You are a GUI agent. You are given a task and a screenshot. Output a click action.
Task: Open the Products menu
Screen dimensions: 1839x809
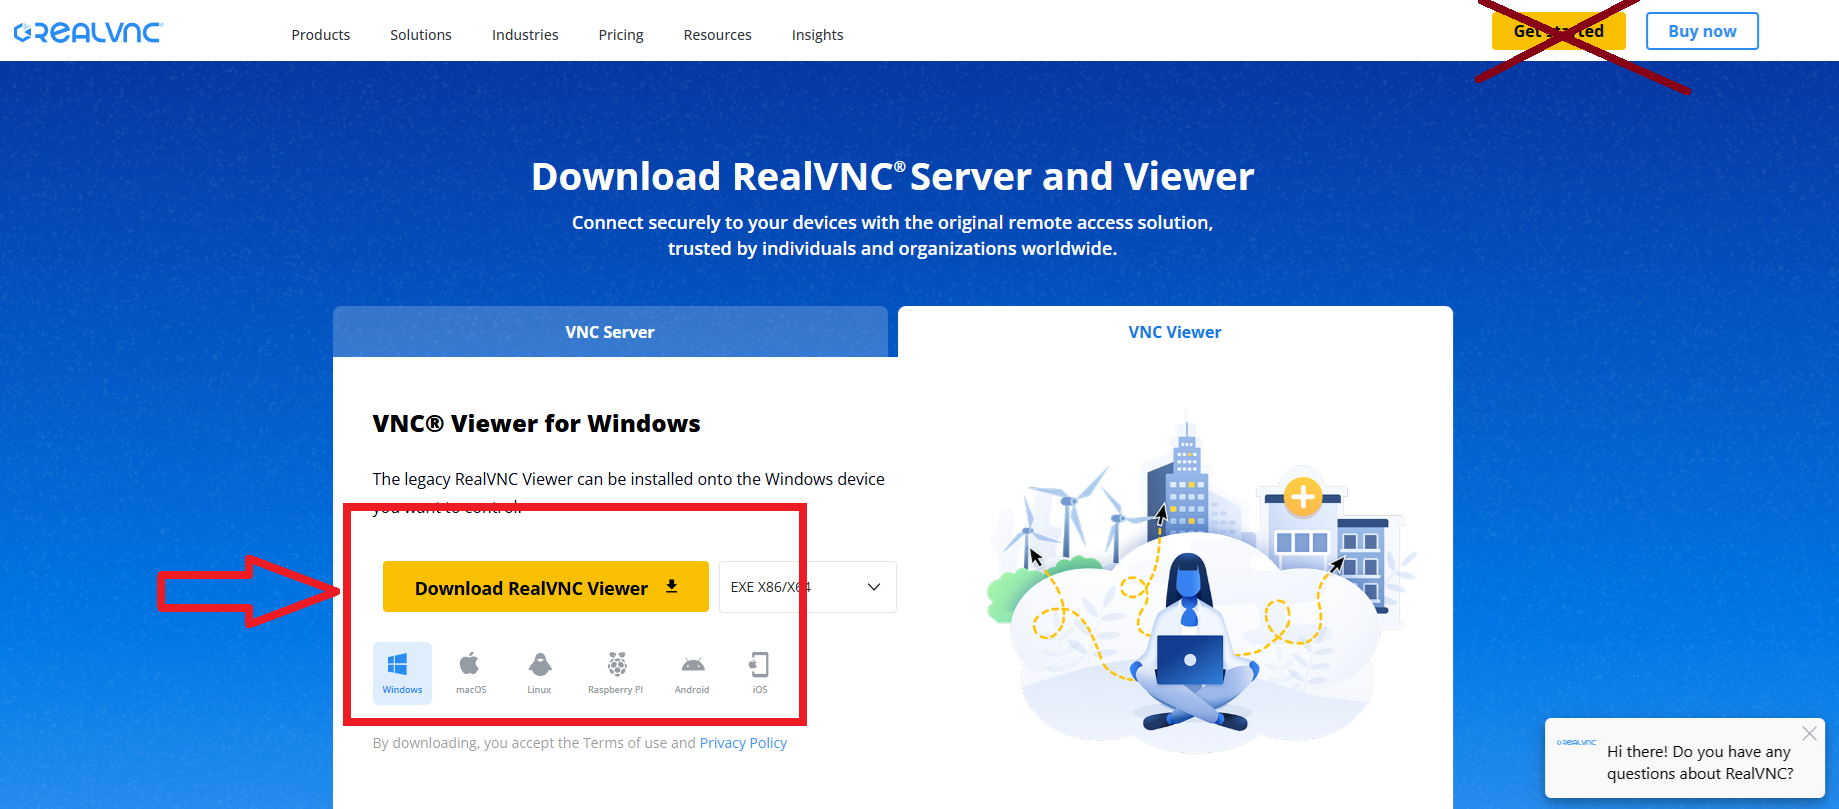tap(321, 35)
